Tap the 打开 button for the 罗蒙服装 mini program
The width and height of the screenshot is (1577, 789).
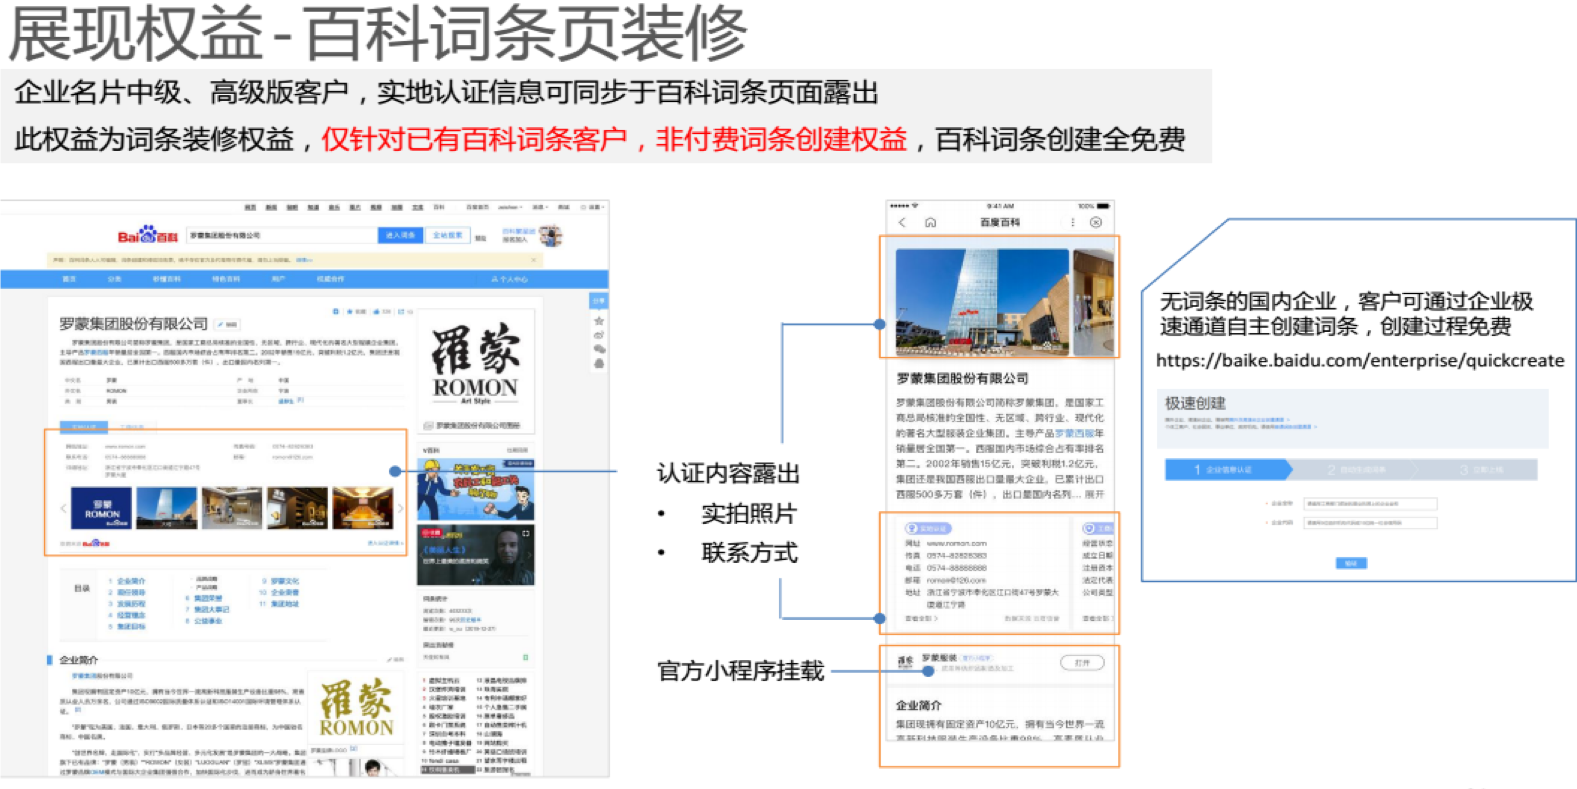click(x=1082, y=662)
